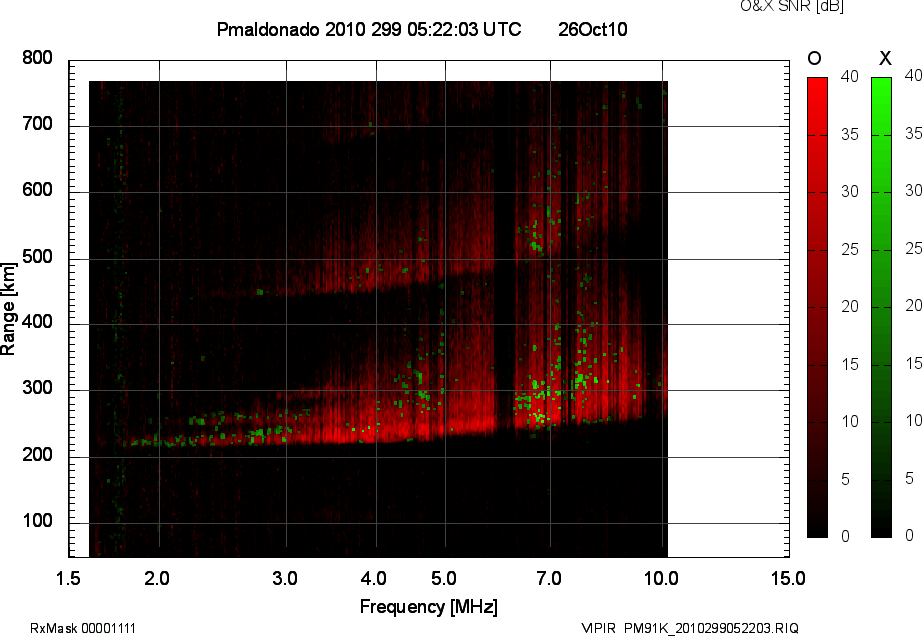Click the green X-mode SNR colorbar
This screenshot has height=636, width=922.
click(x=881, y=307)
